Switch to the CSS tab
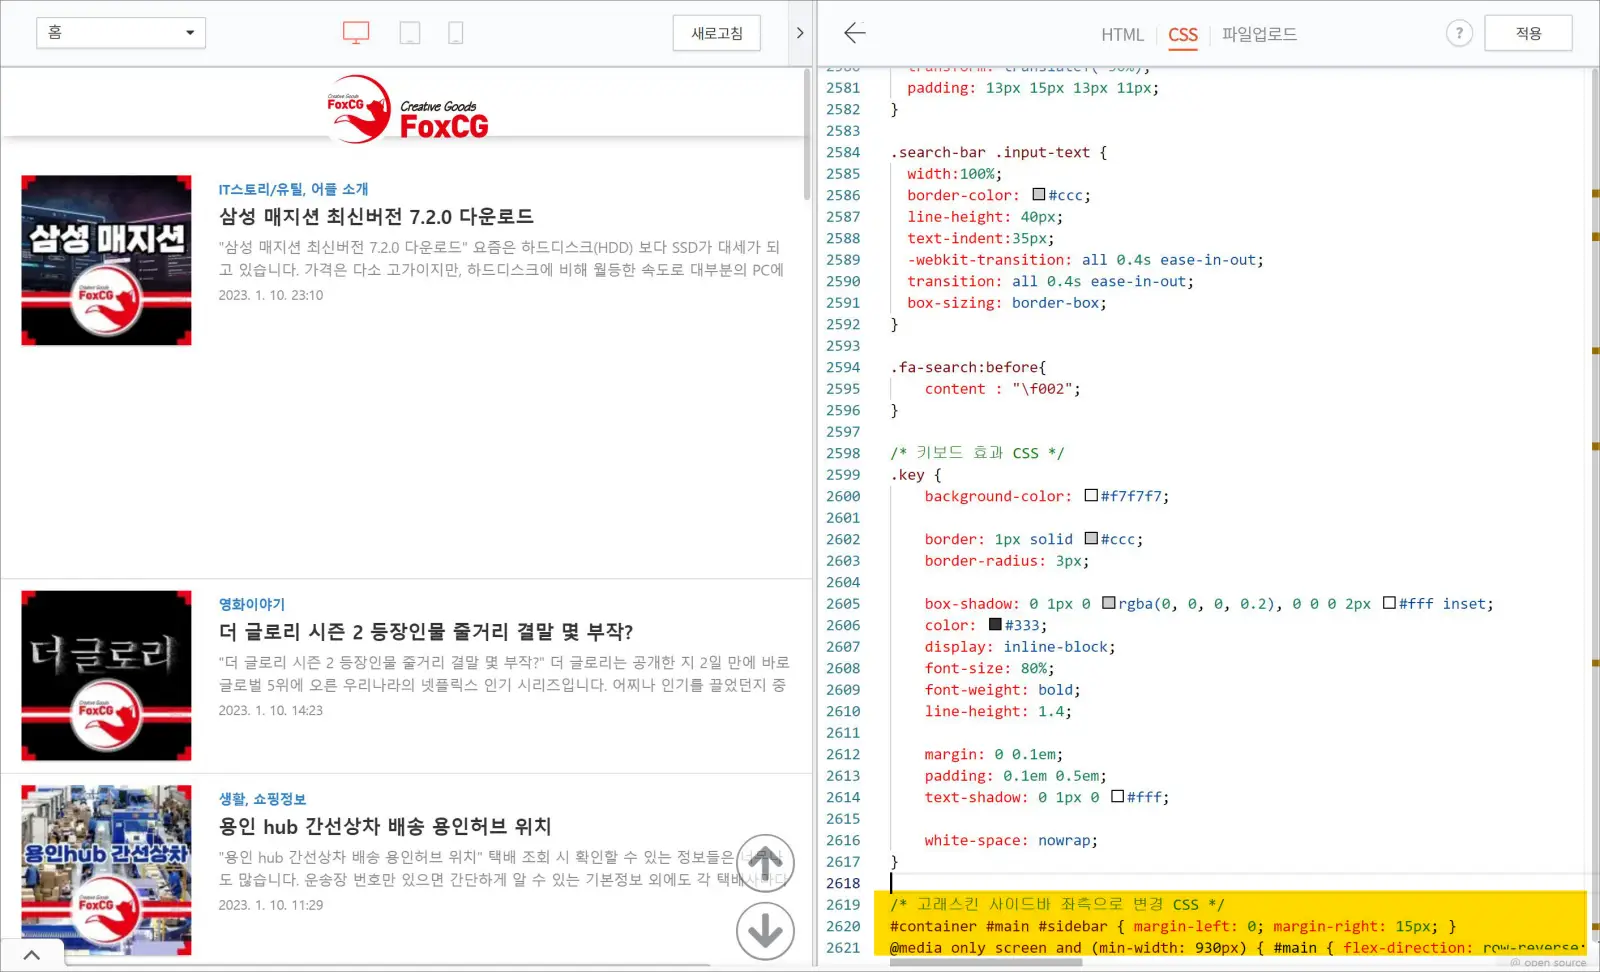The height and width of the screenshot is (972, 1600). [x=1183, y=34]
